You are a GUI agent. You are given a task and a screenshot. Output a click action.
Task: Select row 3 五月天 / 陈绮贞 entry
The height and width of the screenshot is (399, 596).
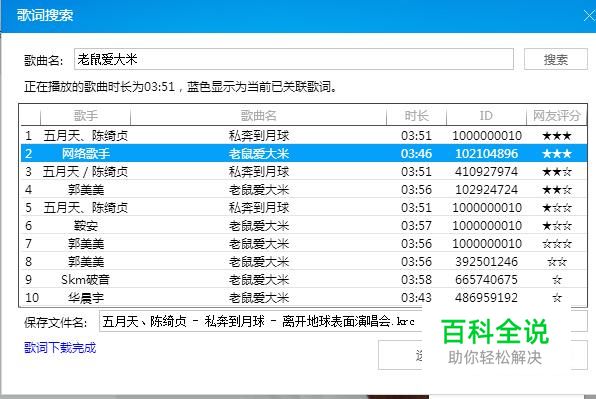click(x=304, y=172)
